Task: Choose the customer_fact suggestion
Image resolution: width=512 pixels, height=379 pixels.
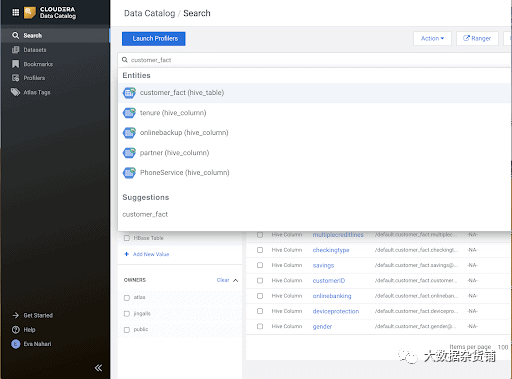Action: pyautogui.click(x=145, y=214)
